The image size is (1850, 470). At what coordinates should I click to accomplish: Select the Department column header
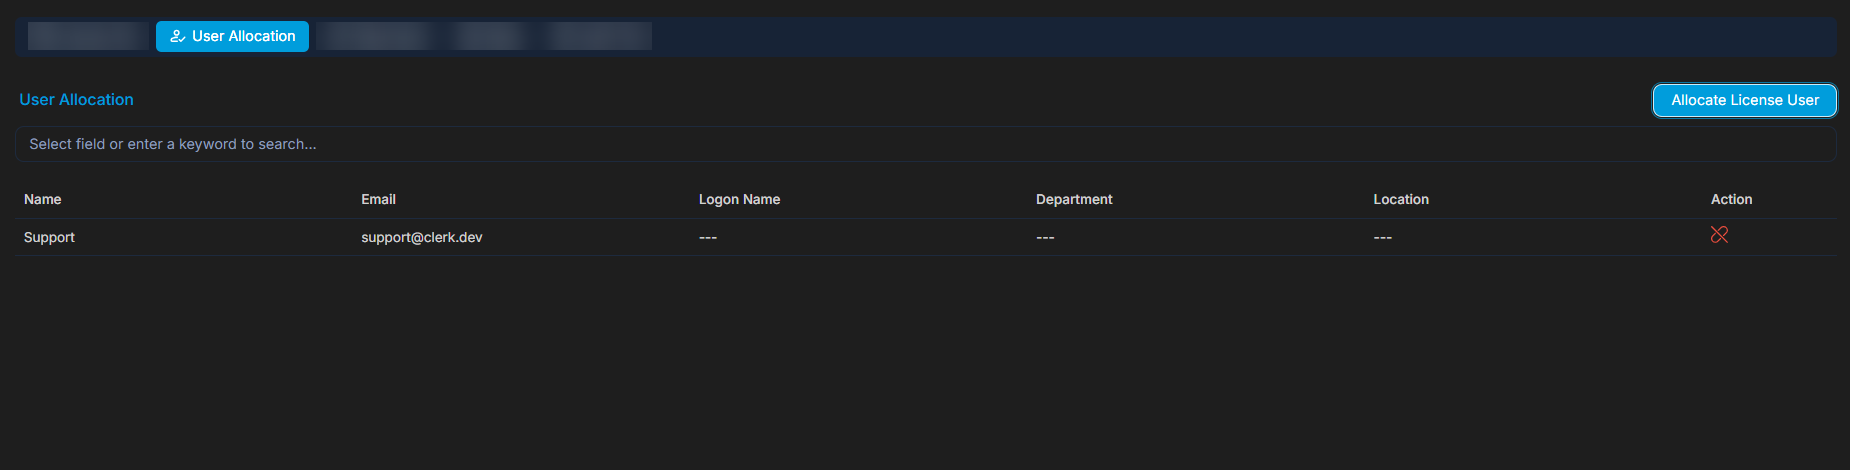[x=1074, y=200]
